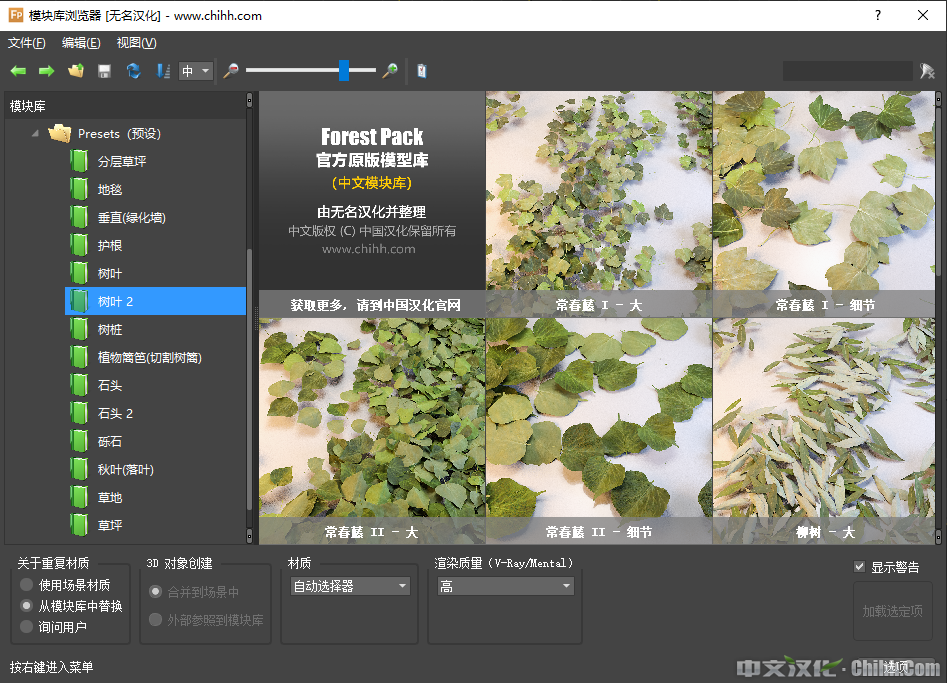Open the 视图(V) menu

point(136,43)
